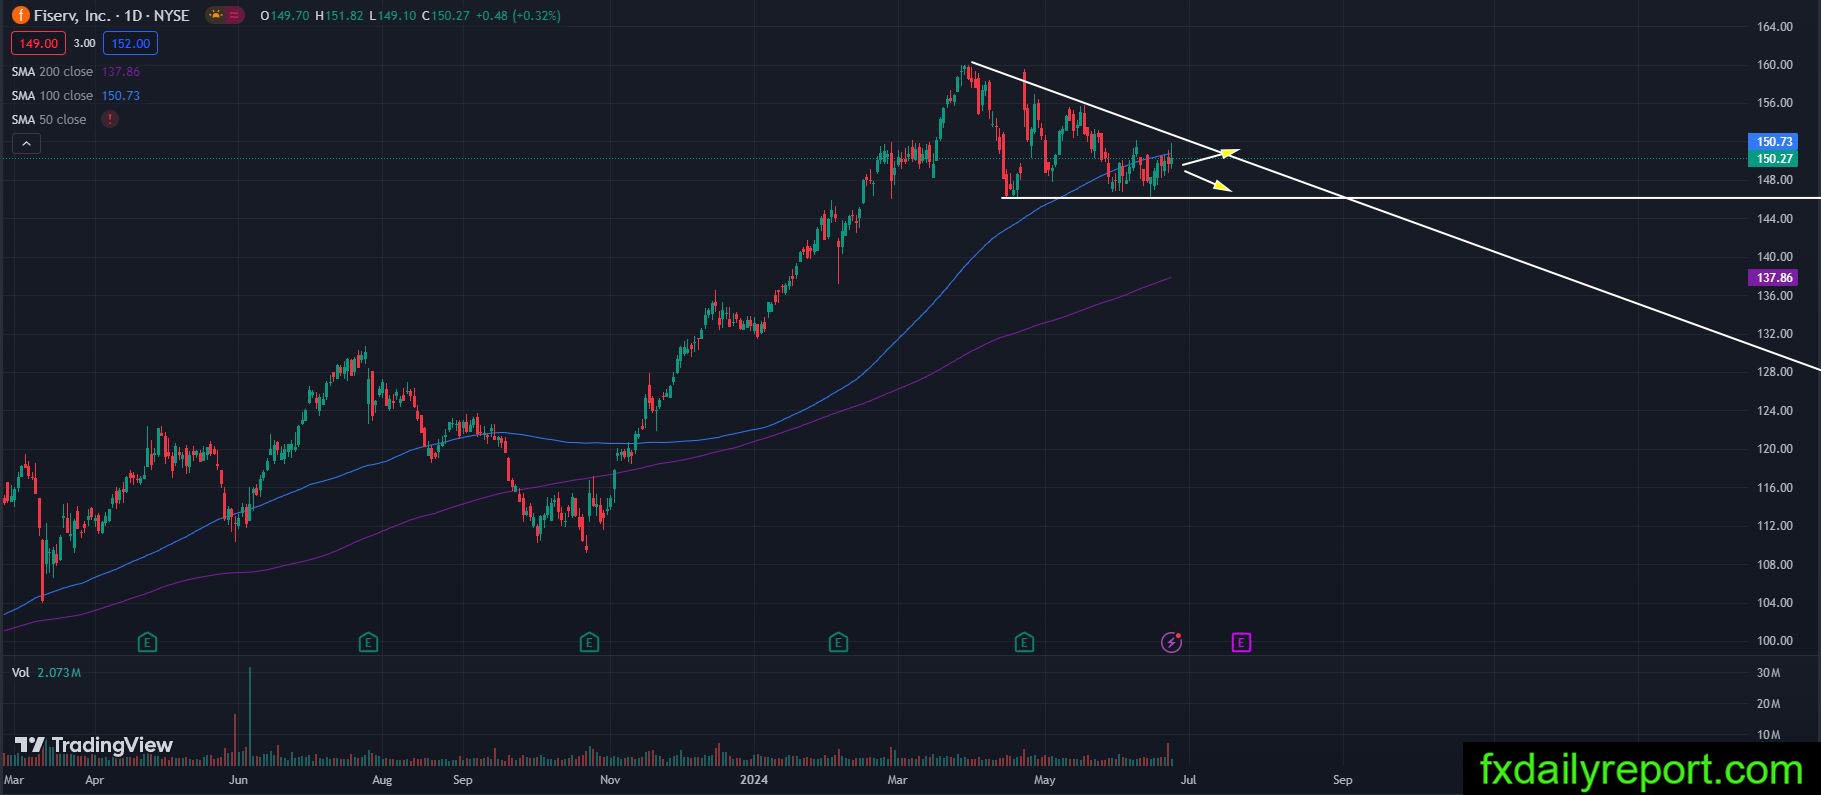Click the +0.48 (+0.32%) change value

coord(518,16)
